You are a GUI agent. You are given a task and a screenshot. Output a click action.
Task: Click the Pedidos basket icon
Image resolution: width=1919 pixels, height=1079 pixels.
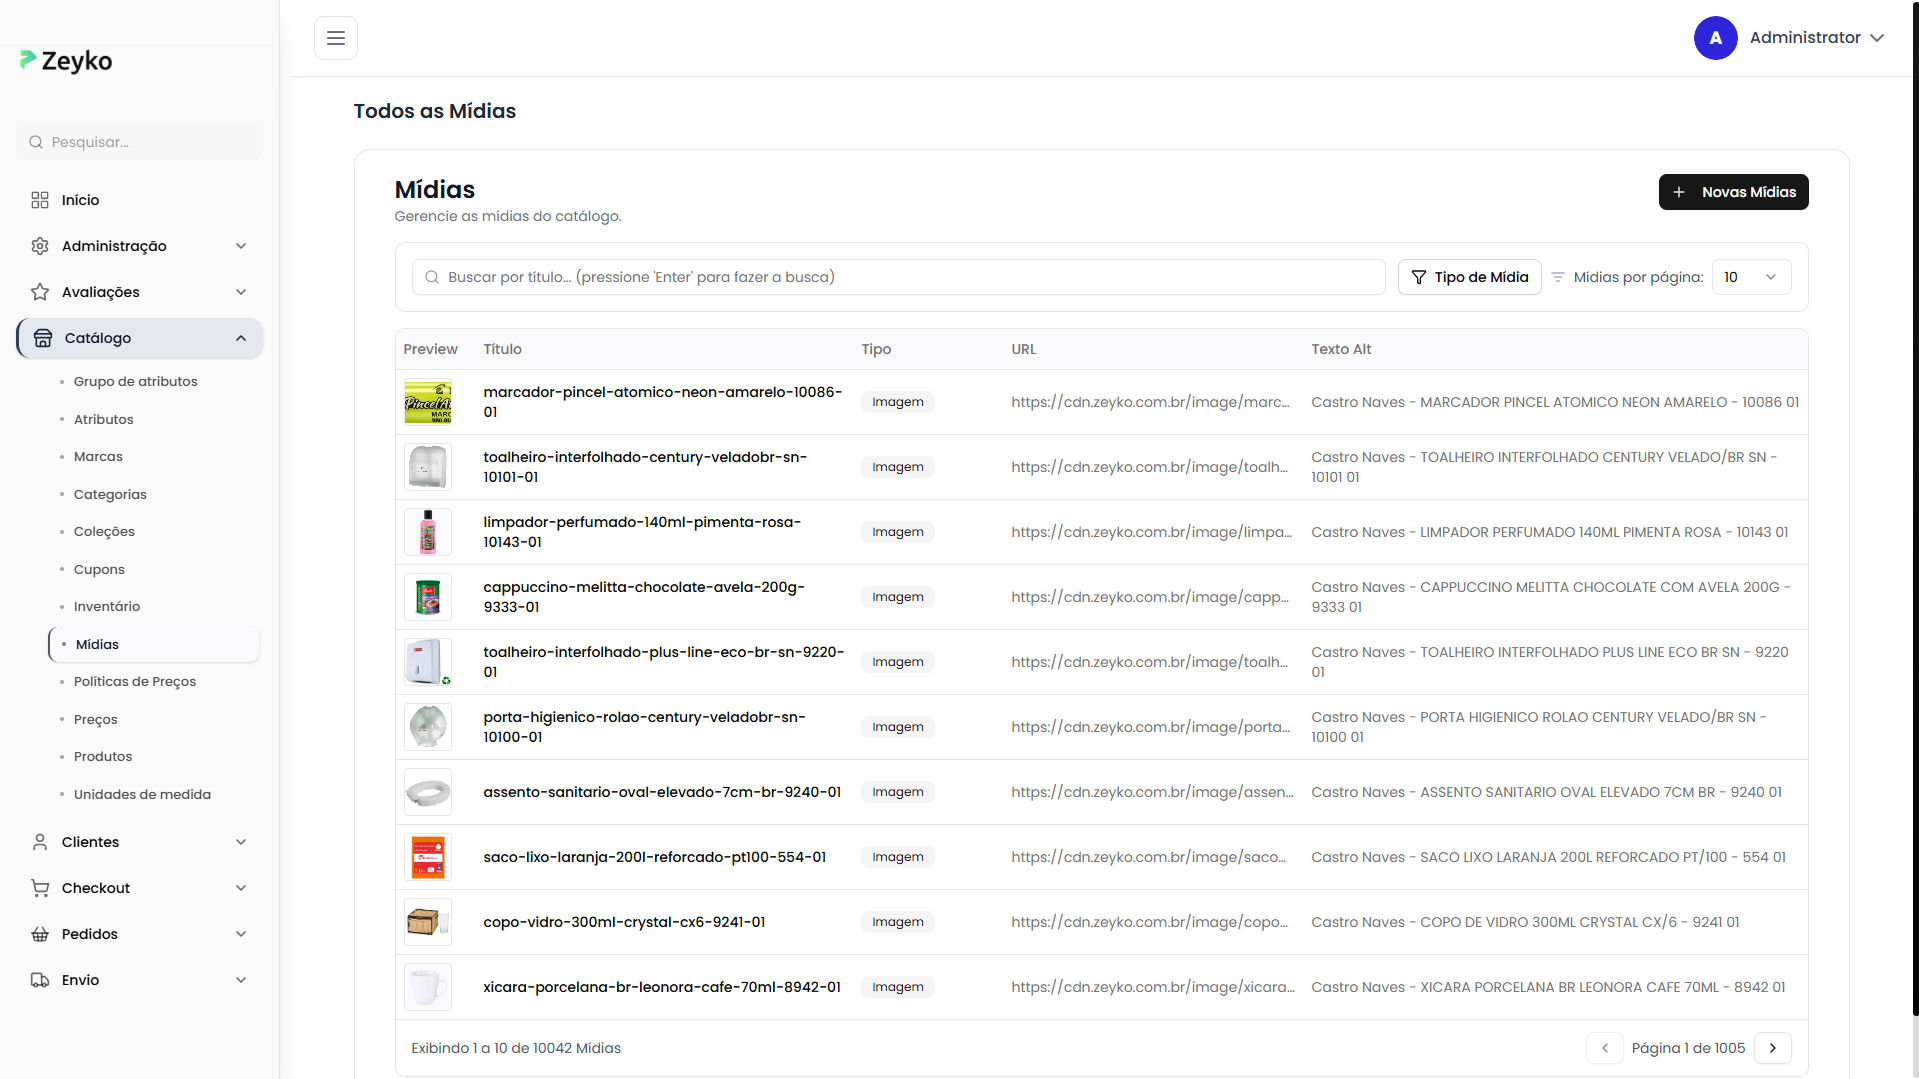[x=40, y=934]
